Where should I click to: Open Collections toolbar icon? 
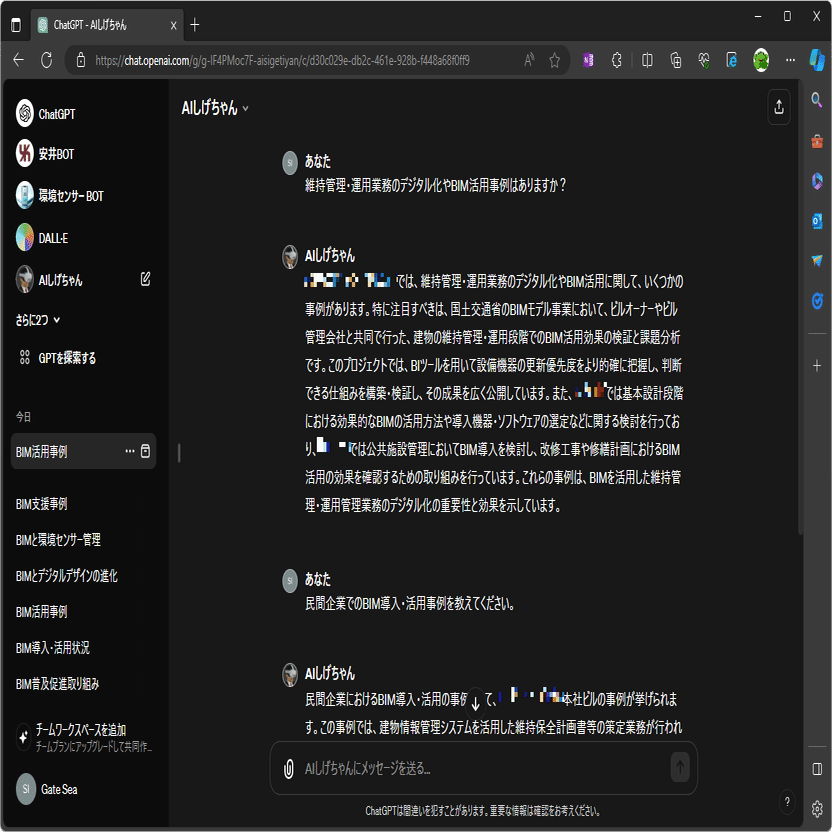(x=675, y=60)
